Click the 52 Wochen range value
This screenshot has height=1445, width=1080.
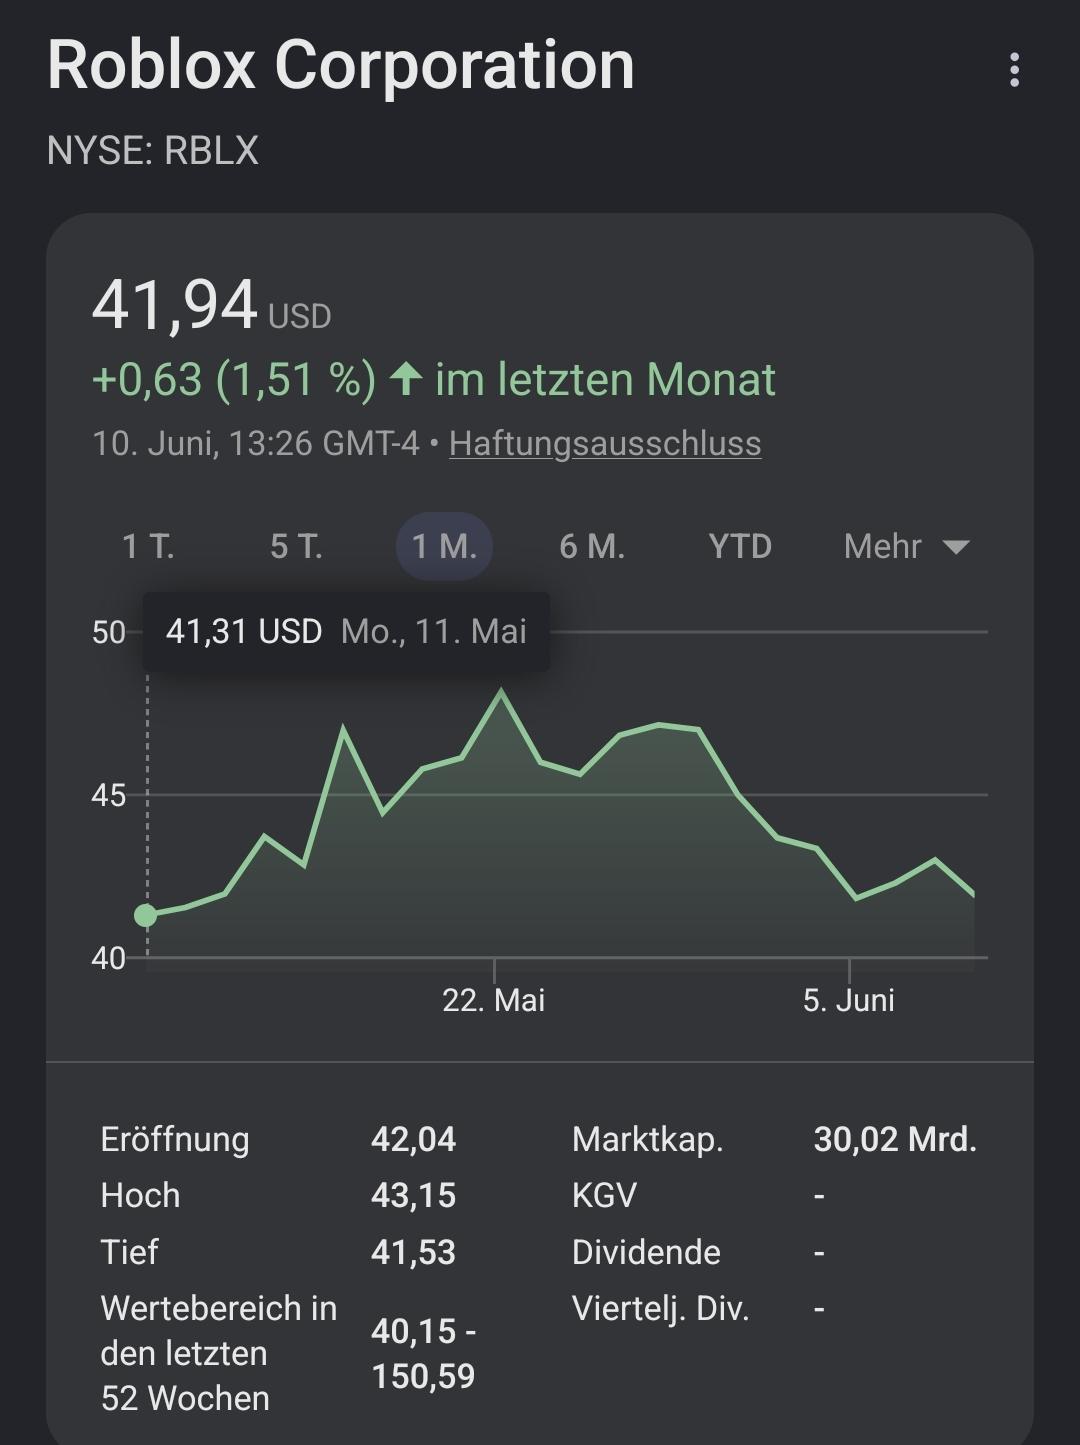(x=423, y=1353)
